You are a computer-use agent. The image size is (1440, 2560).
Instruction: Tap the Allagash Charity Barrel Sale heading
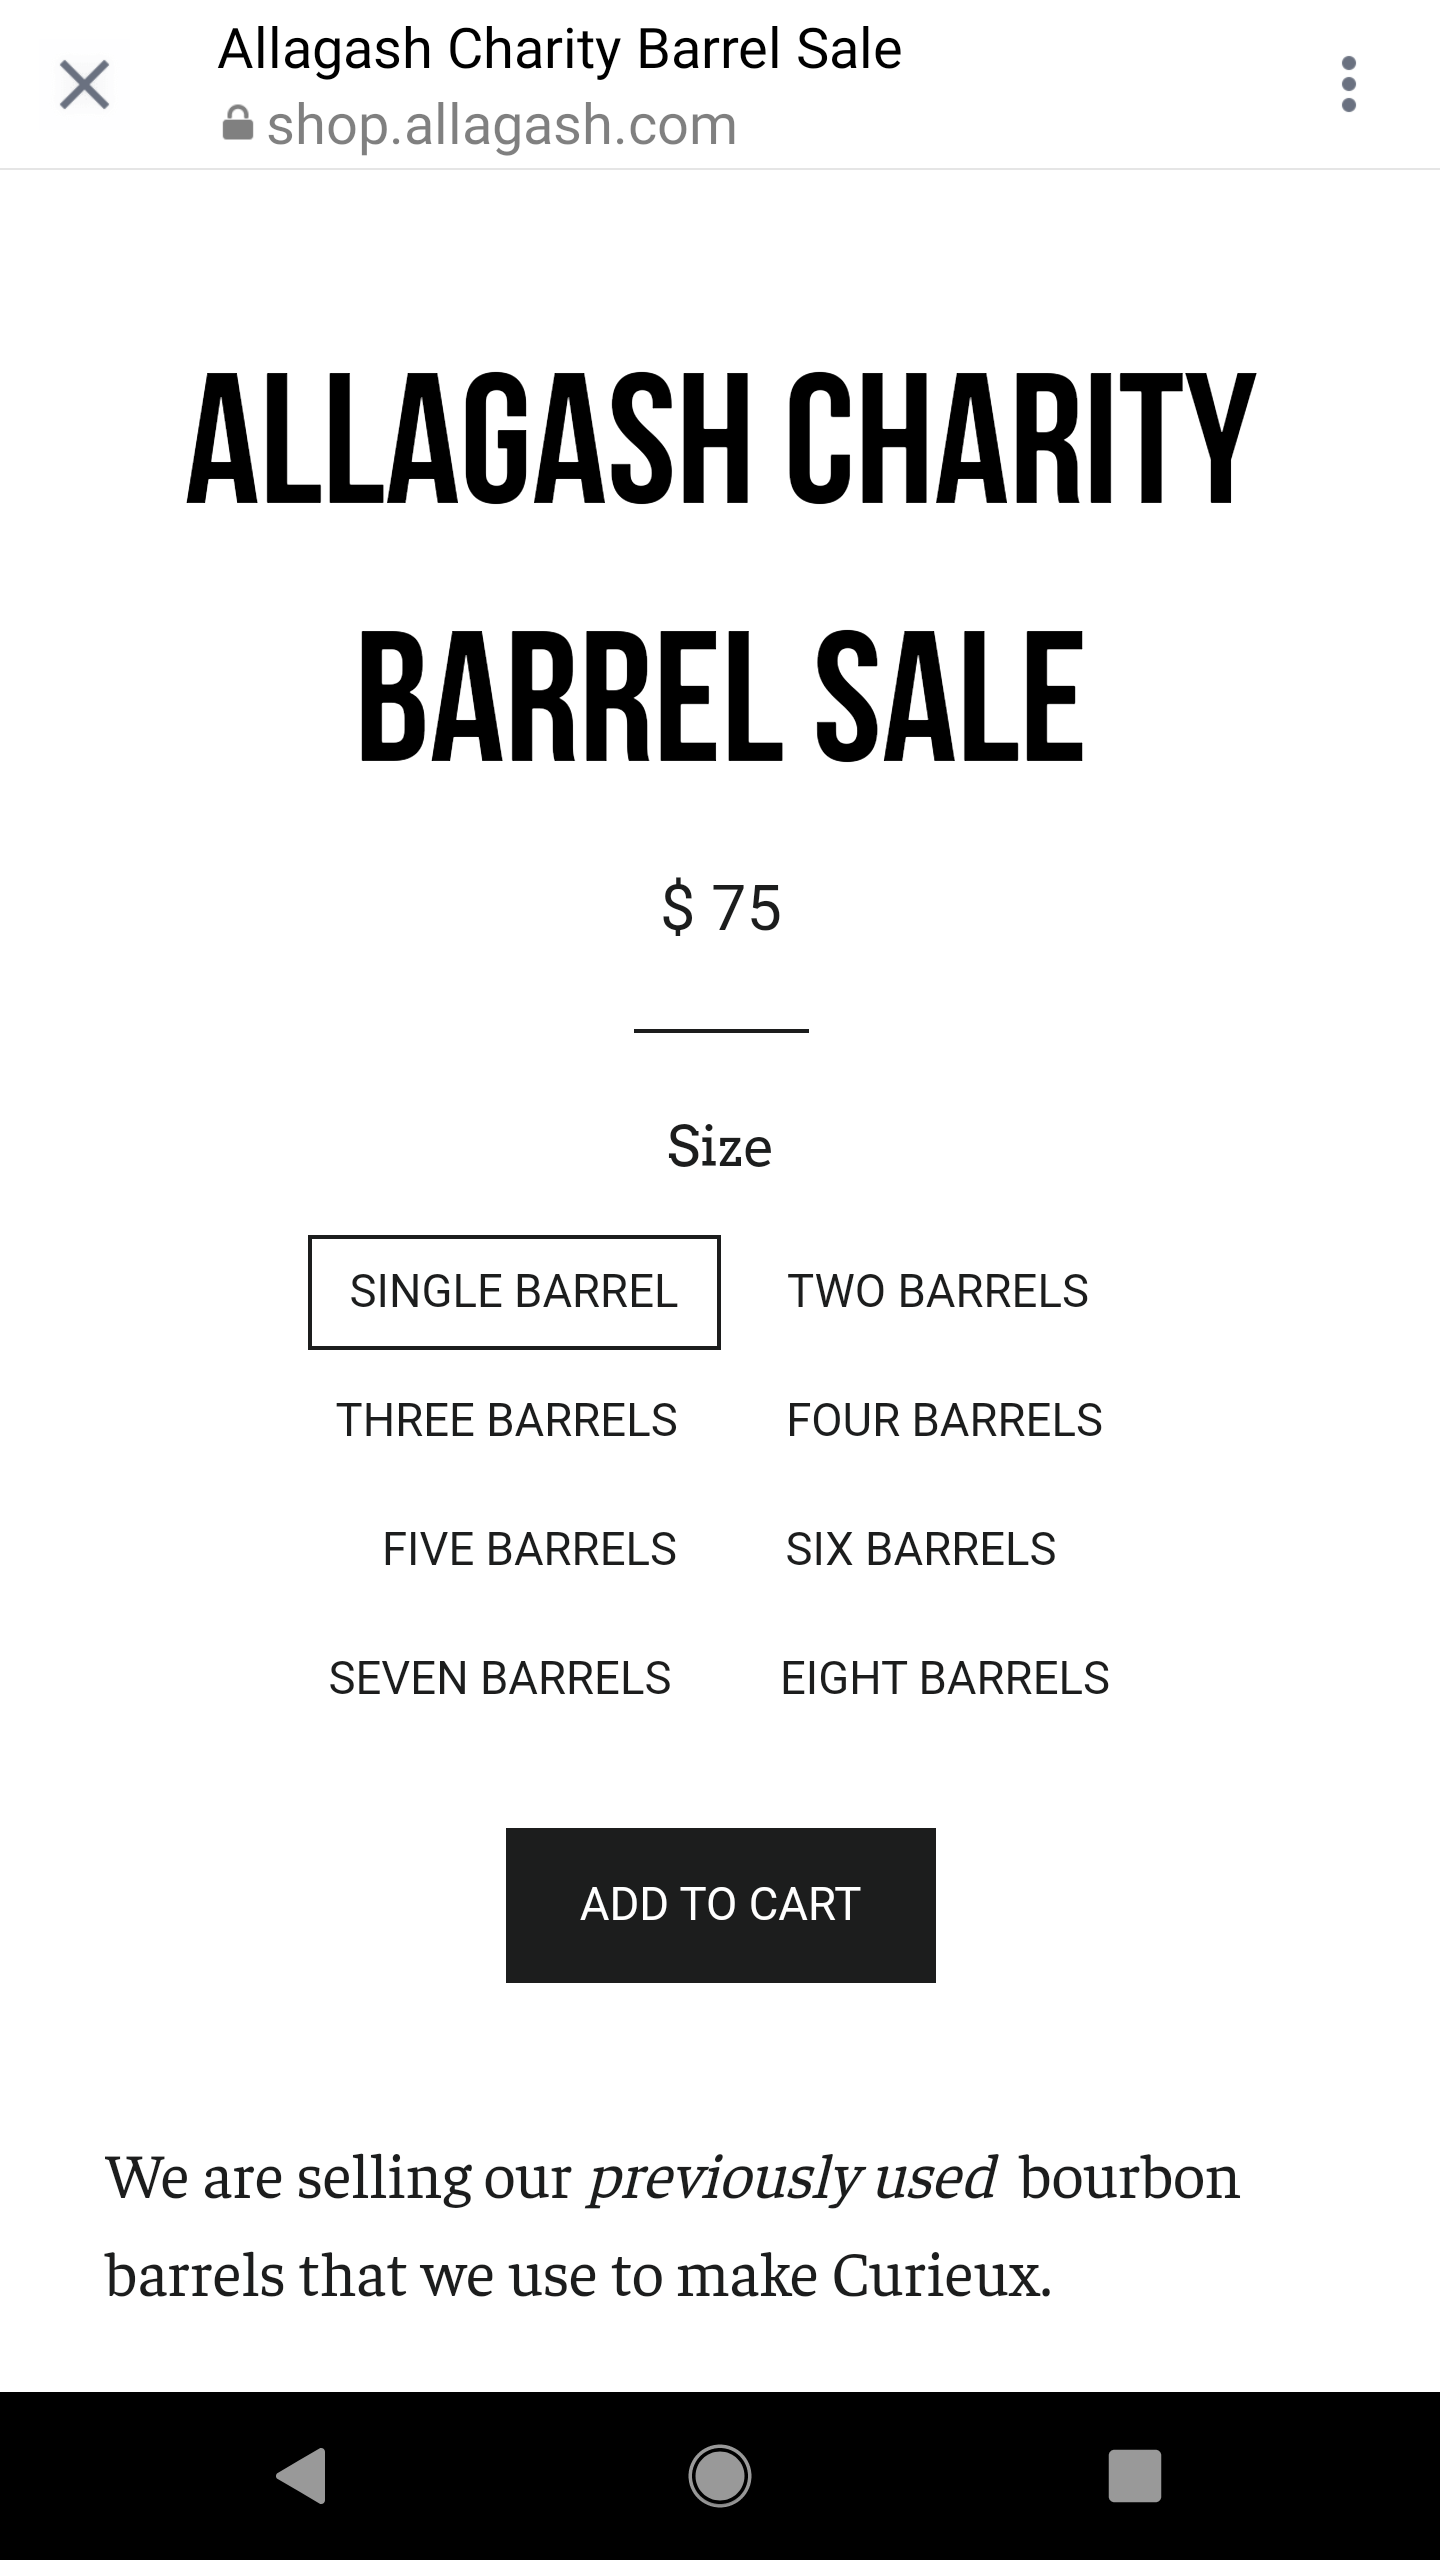720,567
